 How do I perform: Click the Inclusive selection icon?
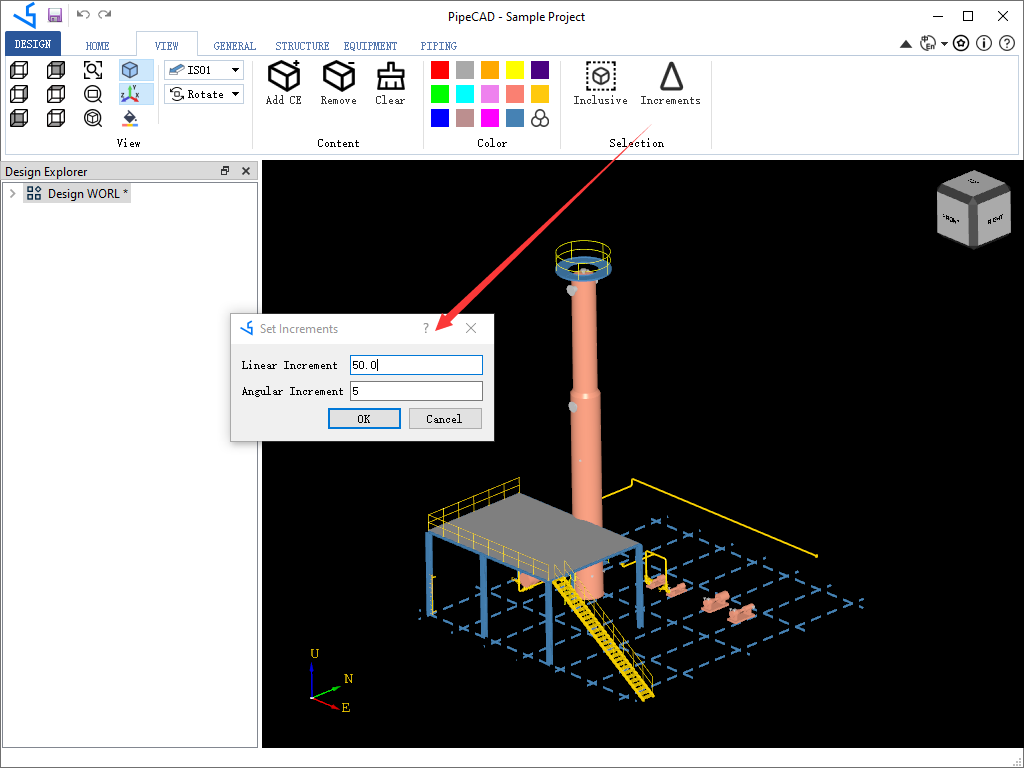pos(600,82)
